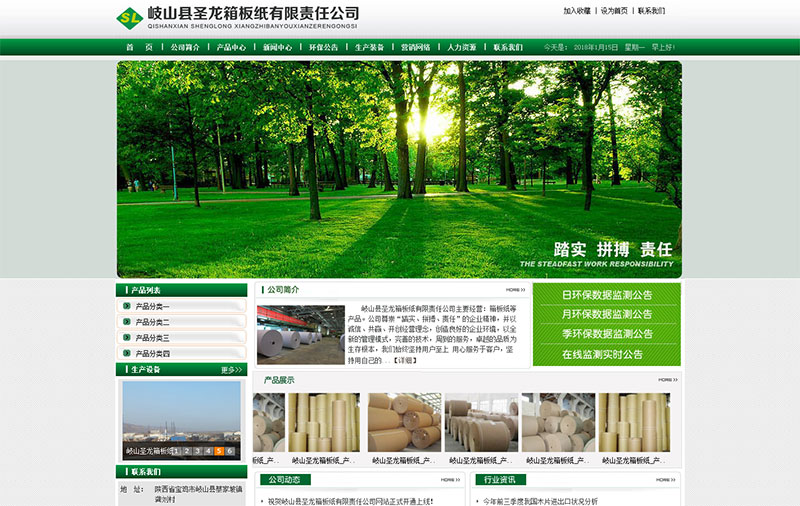Click 设为首页 link in header

(614, 11)
